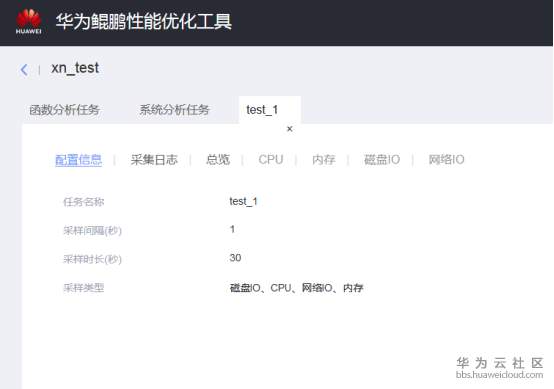This screenshot has width=554, height=389.
Task: Switch to the 配置信息 sub-tab
Action: point(79,160)
